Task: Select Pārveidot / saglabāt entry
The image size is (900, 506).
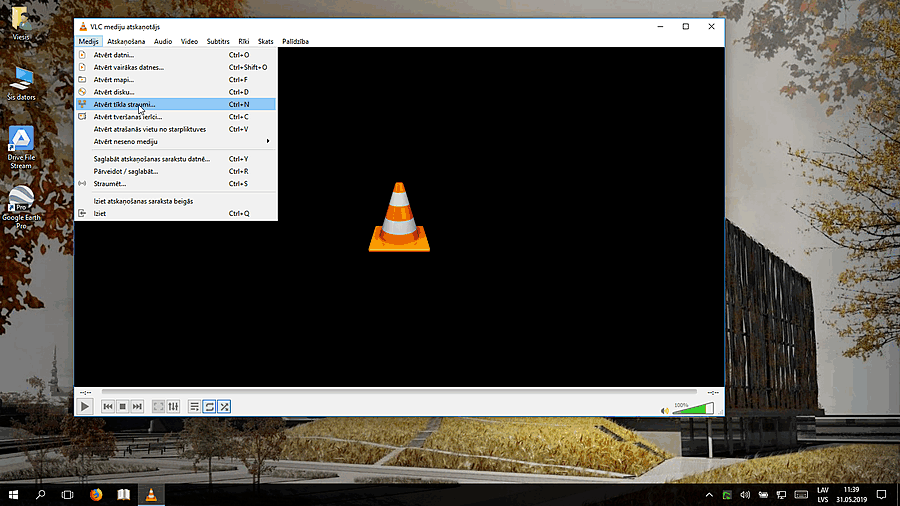Action: click(176, 172)
